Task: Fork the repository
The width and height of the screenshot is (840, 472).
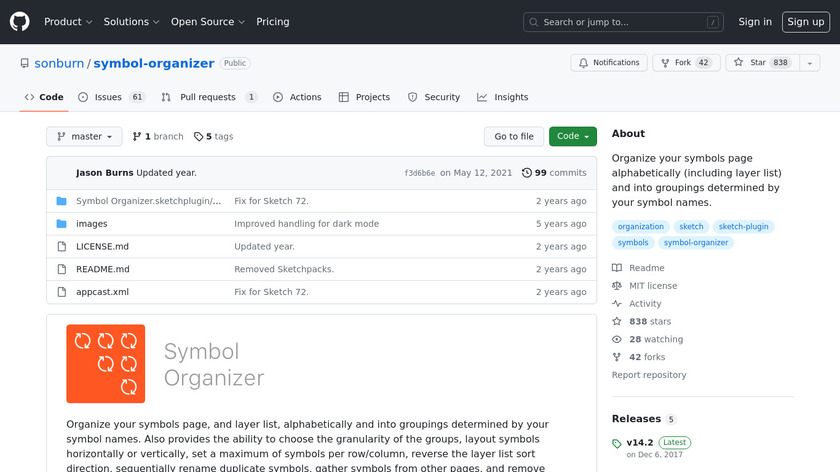Action: click(x=685, y=63)
